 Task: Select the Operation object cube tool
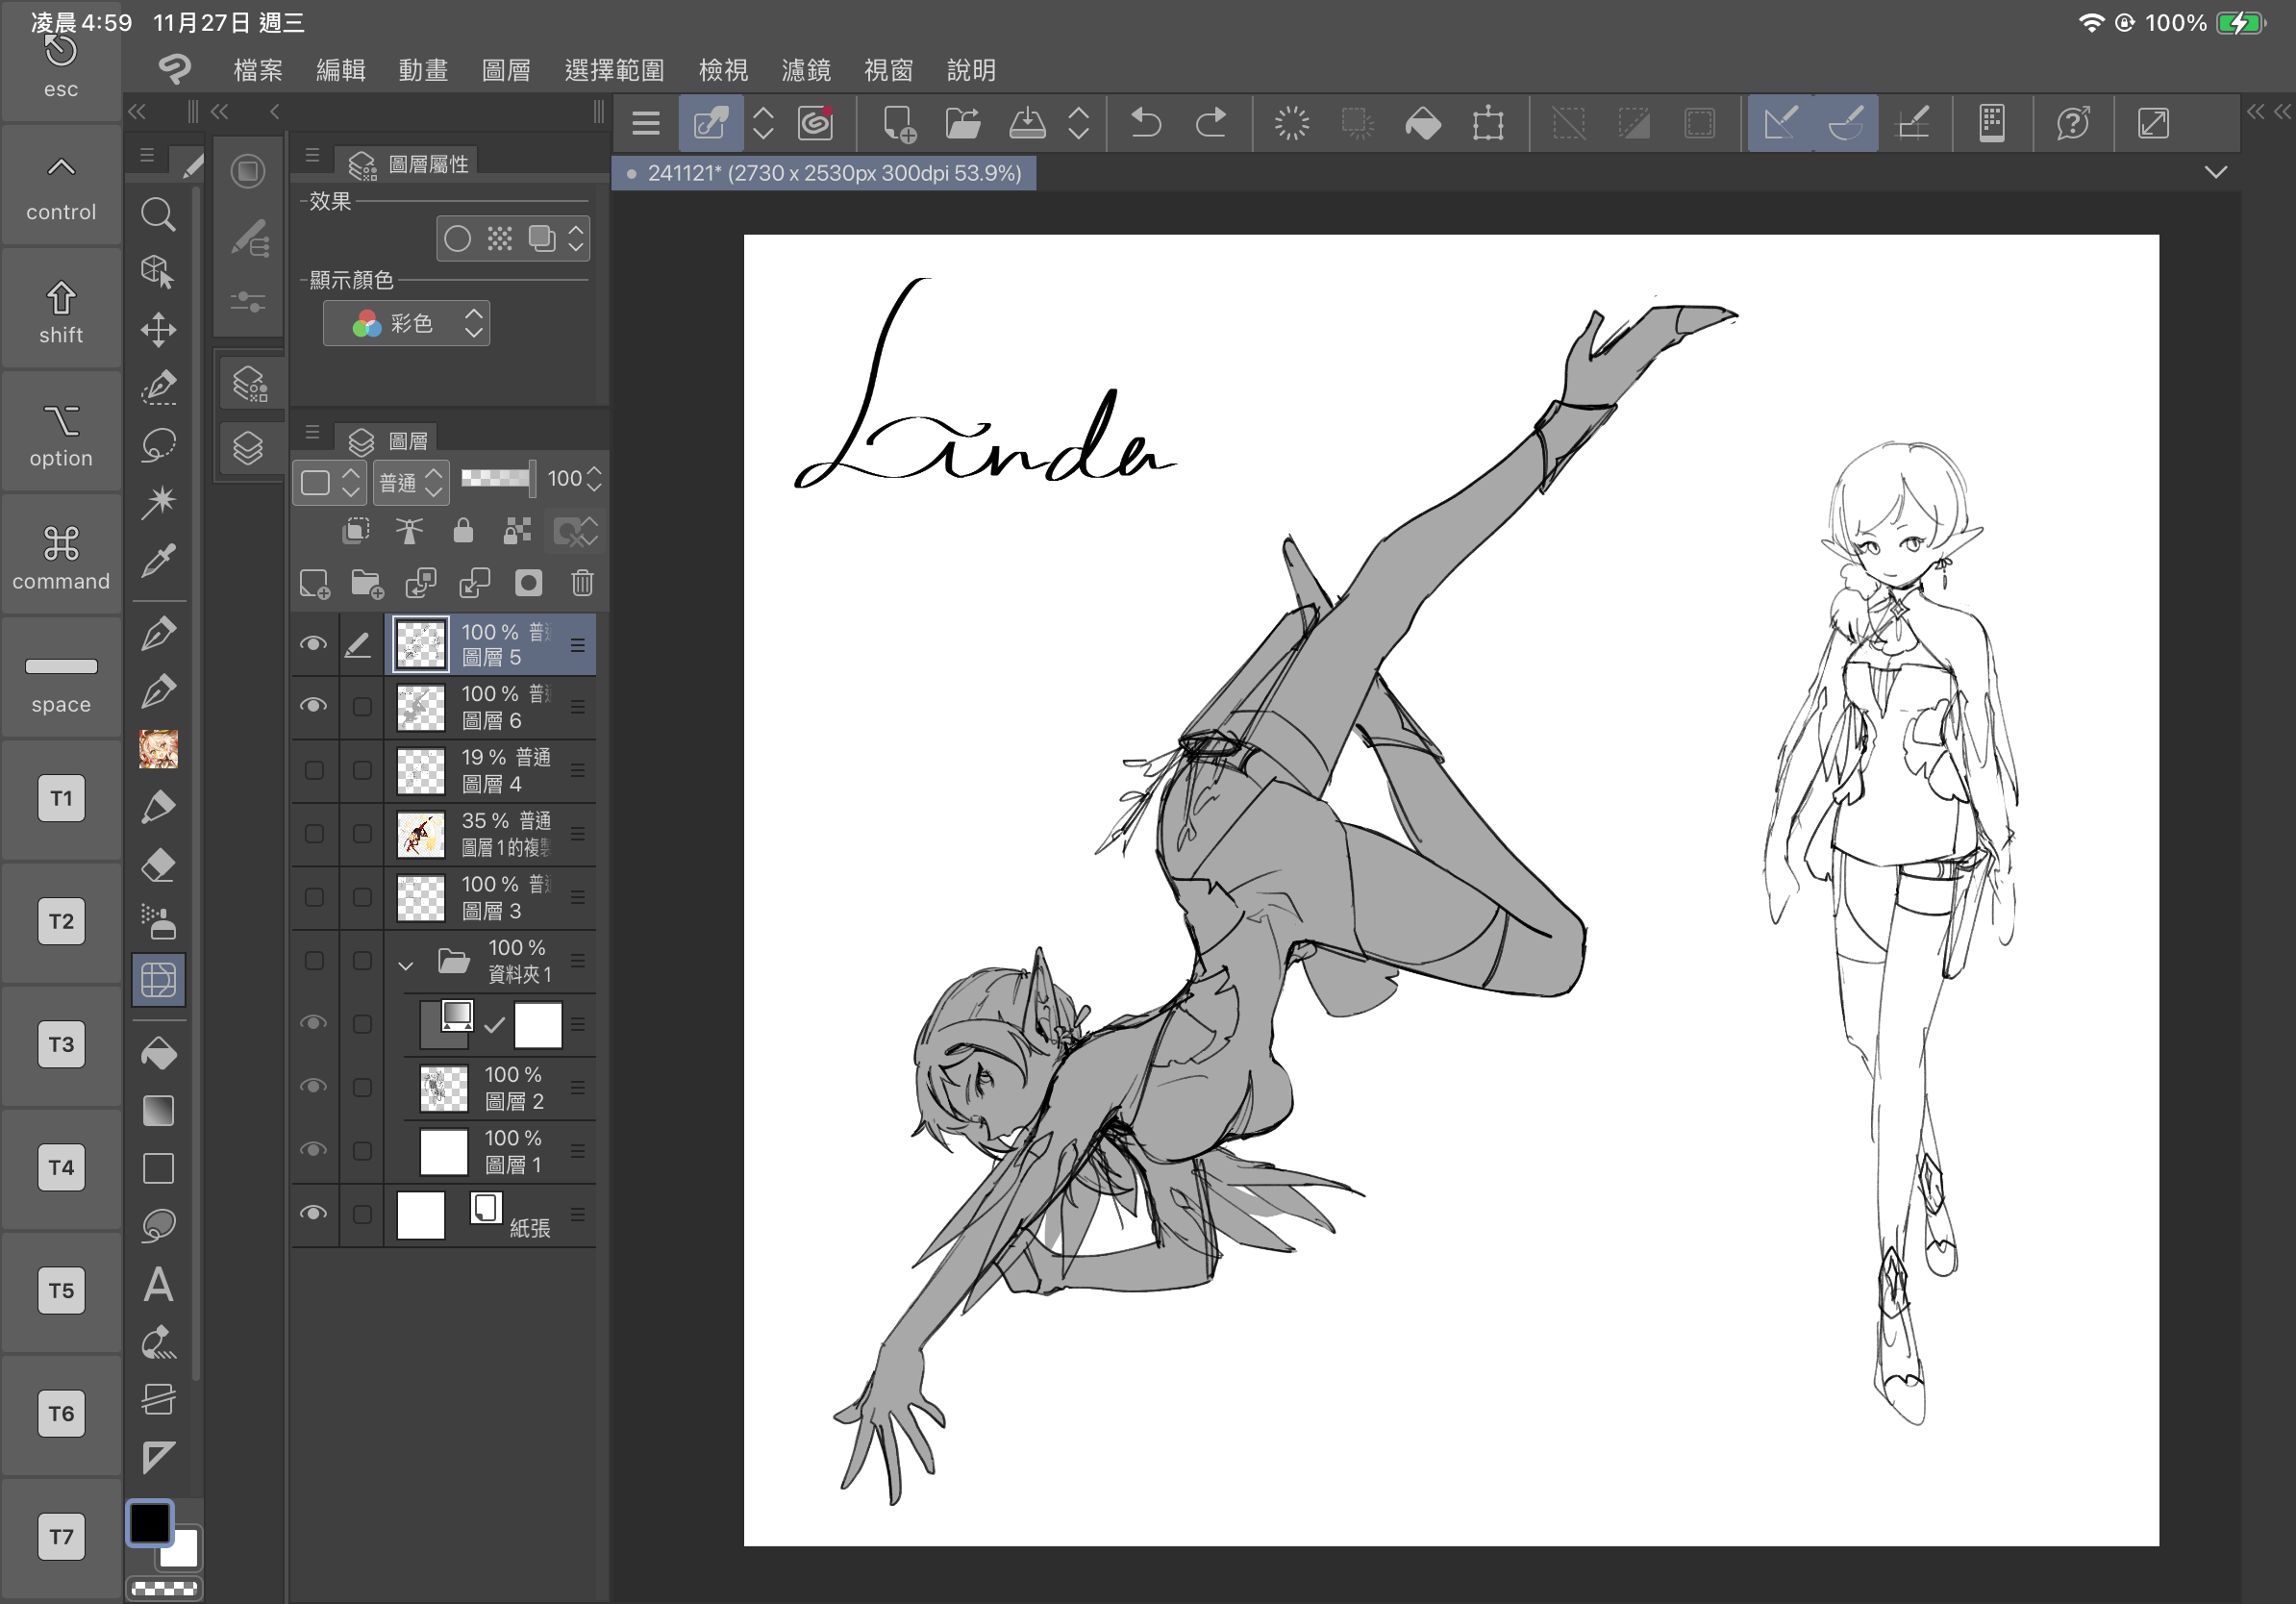(x=158, y=271)
